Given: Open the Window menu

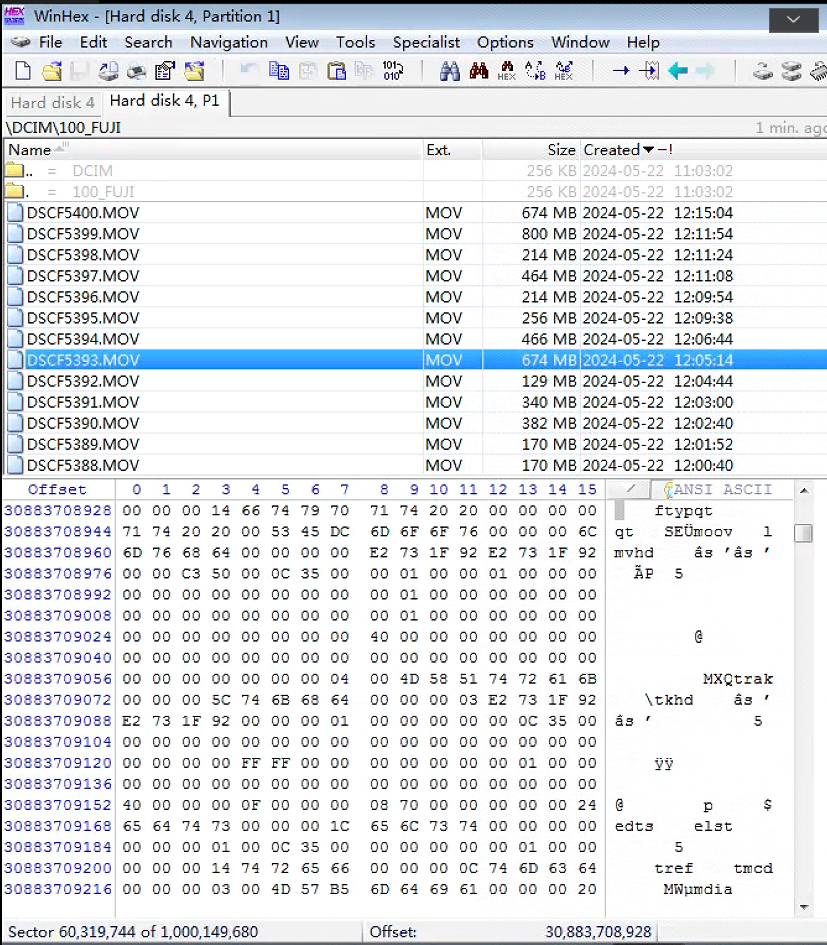Looking at the screenshot, I should tap(580, 42).
